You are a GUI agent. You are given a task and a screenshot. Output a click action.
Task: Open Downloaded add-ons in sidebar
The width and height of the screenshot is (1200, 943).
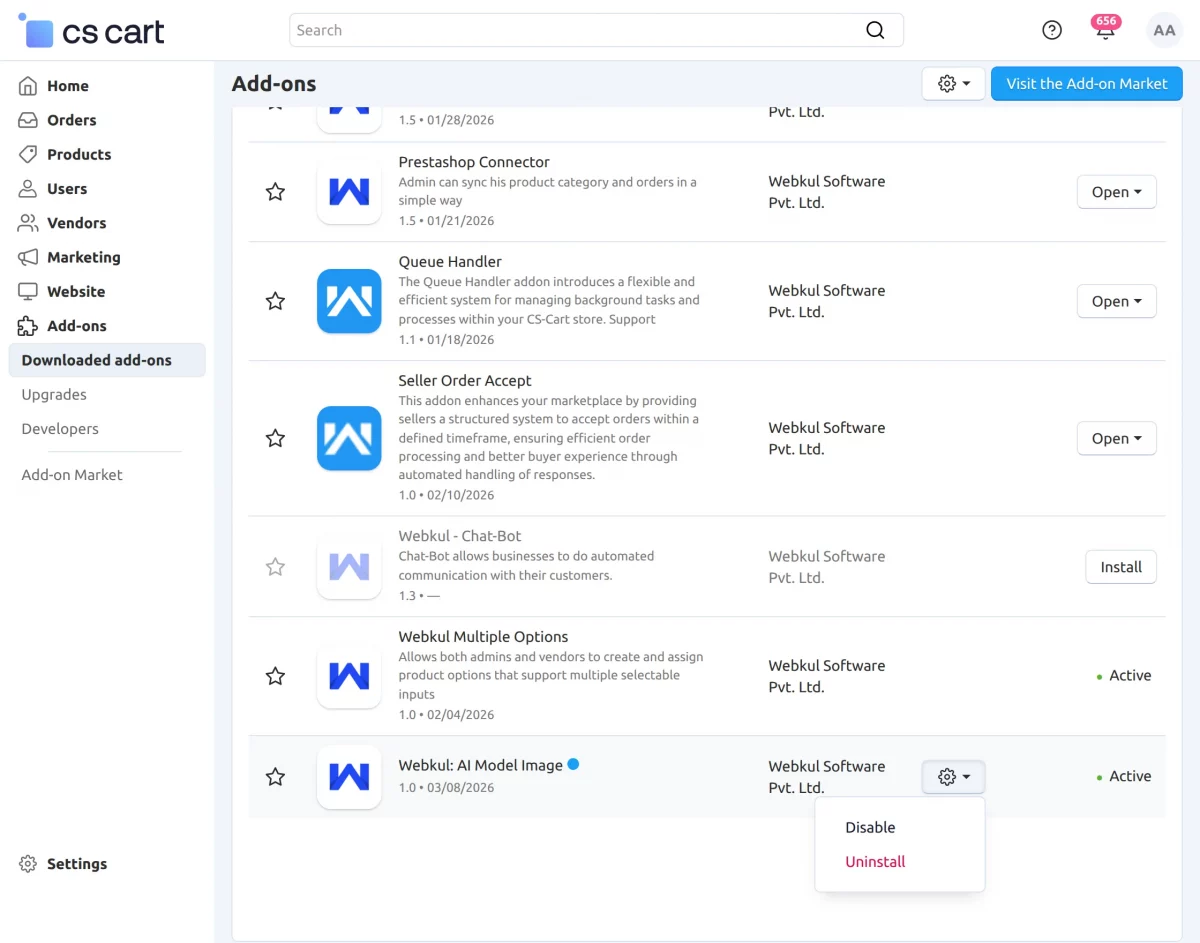pyautogui.click(x=107, y=360)
